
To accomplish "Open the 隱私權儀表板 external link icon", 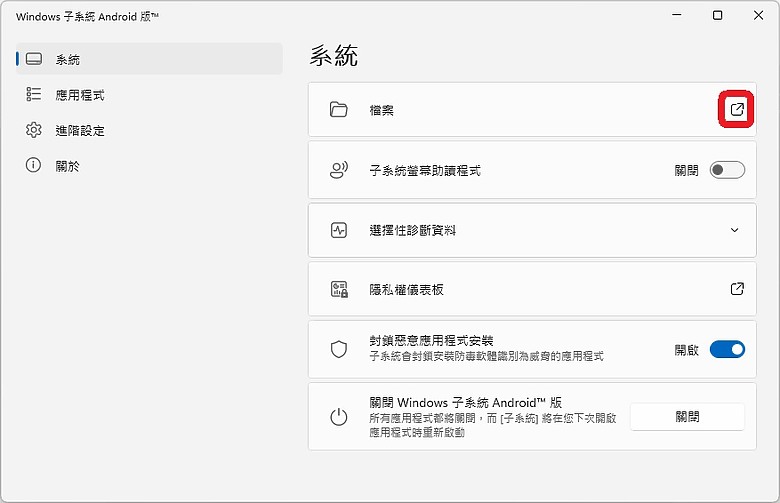I will (737, 289).
